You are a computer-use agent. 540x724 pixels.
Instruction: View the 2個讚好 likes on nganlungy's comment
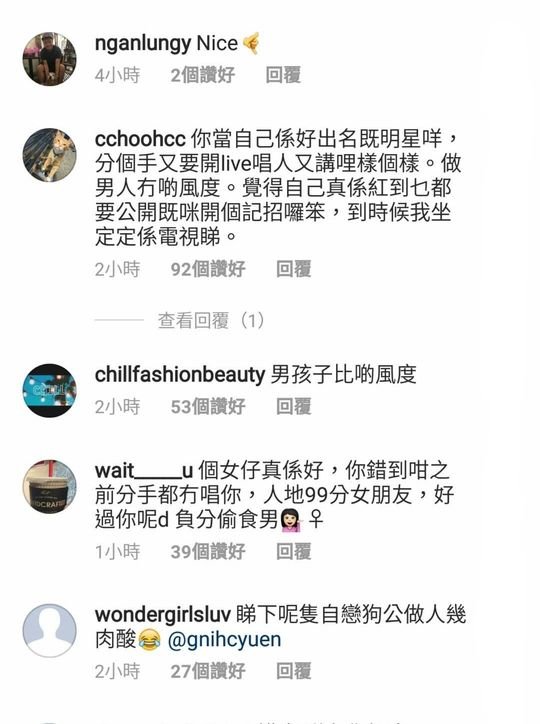click(203, 75)
